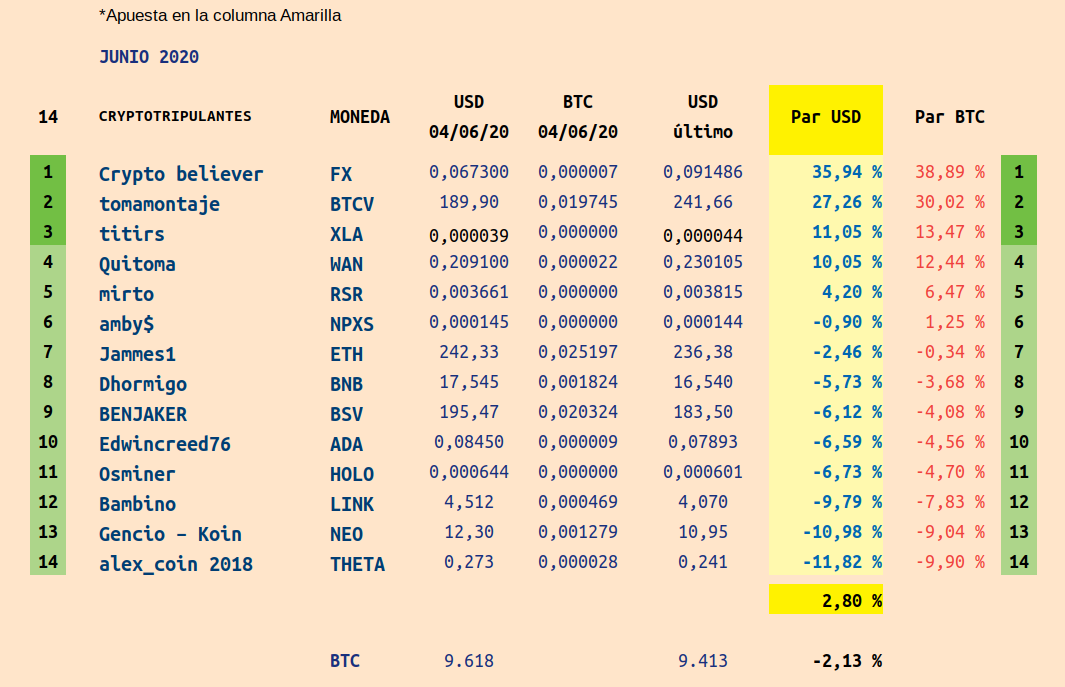Select the THETA coin cell
This screenshot has width=1065, height=687.
(357, 564)
